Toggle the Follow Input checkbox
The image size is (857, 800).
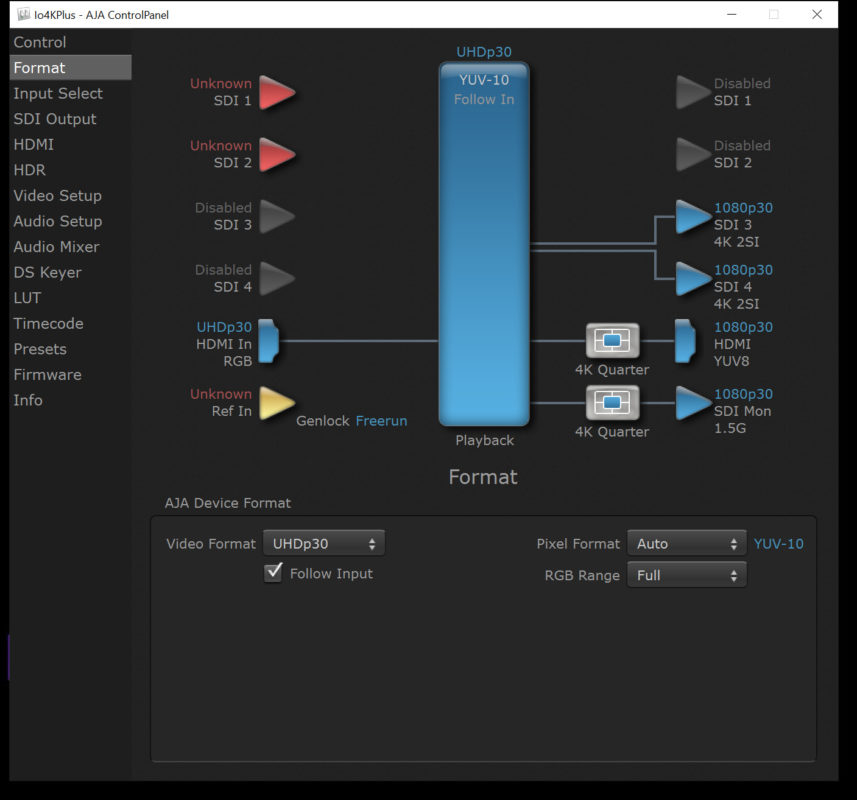[x=273, y=573]
